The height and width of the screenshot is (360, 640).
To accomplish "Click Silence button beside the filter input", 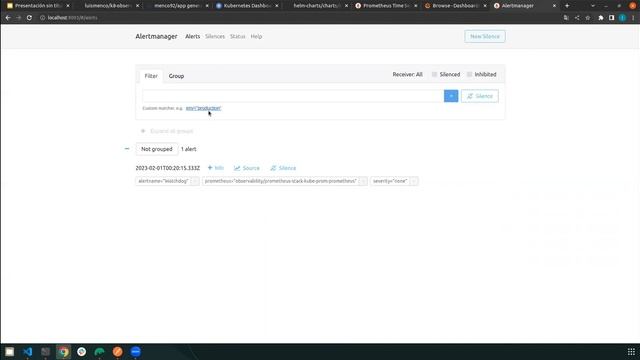I will click(x=480, y=96).
